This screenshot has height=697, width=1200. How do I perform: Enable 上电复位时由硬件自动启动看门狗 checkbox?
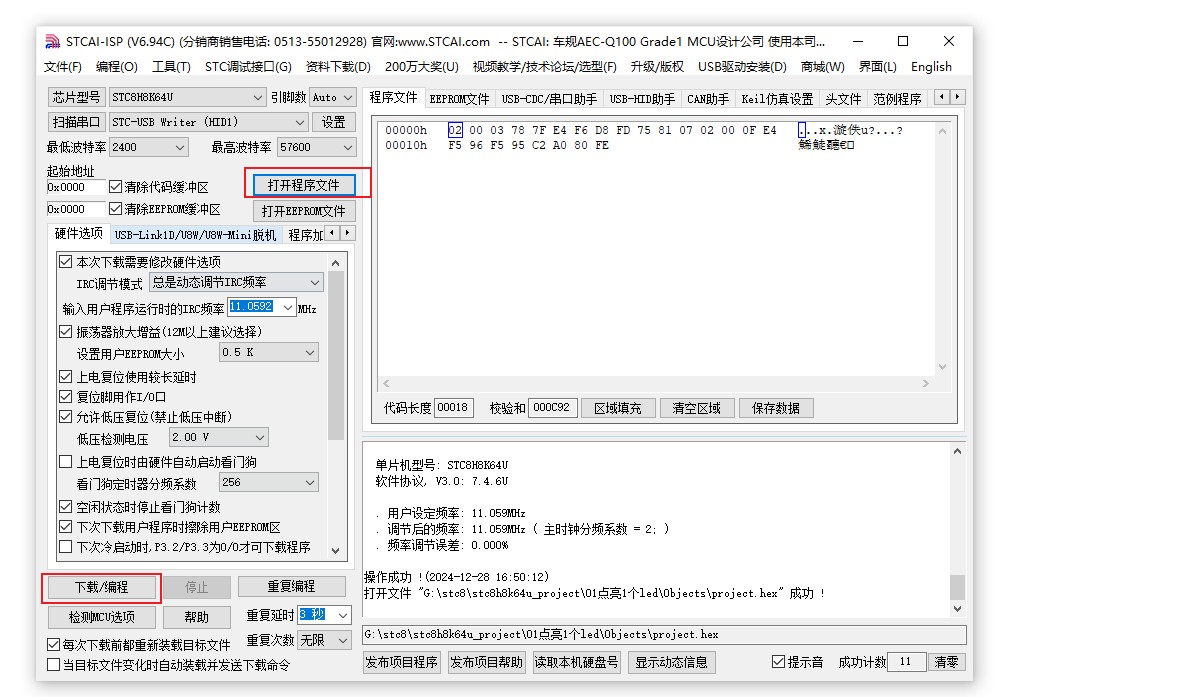[x=66, y=462]
